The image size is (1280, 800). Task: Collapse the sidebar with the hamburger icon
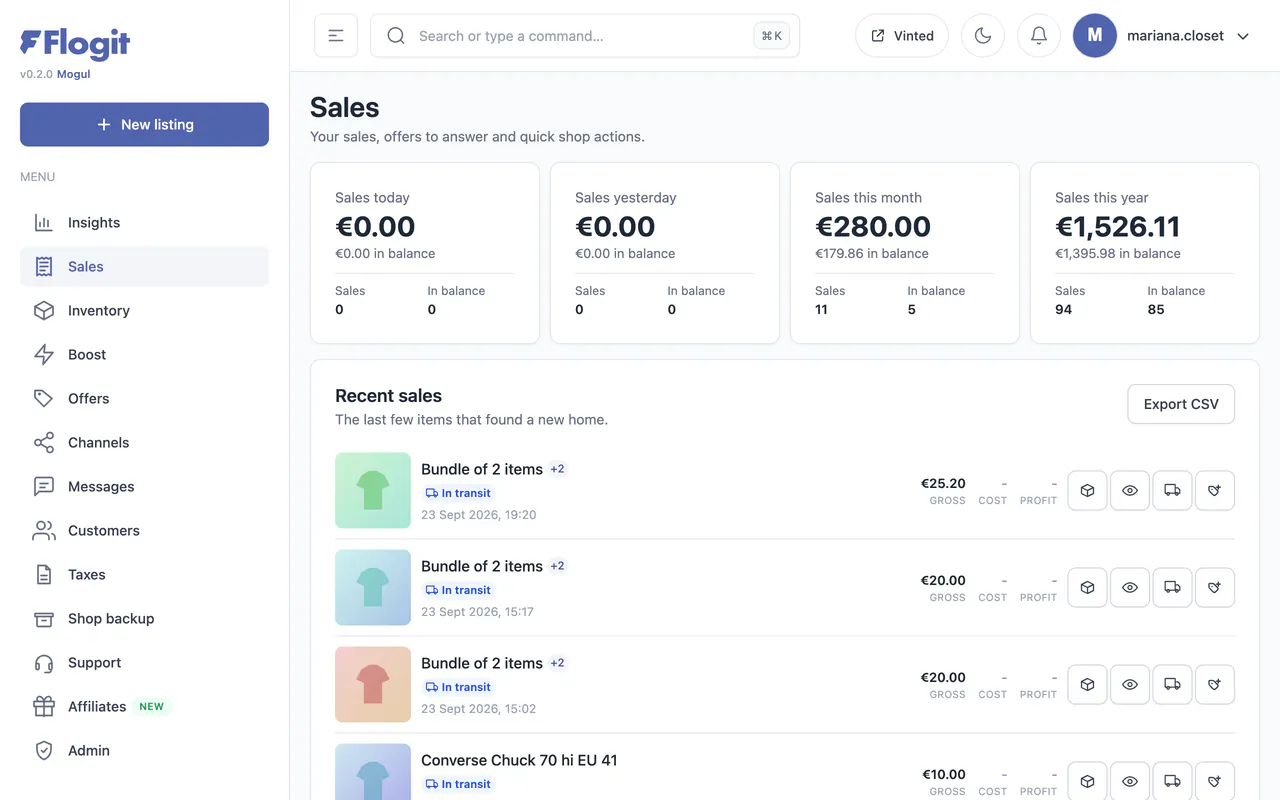(x=336, y=36)
